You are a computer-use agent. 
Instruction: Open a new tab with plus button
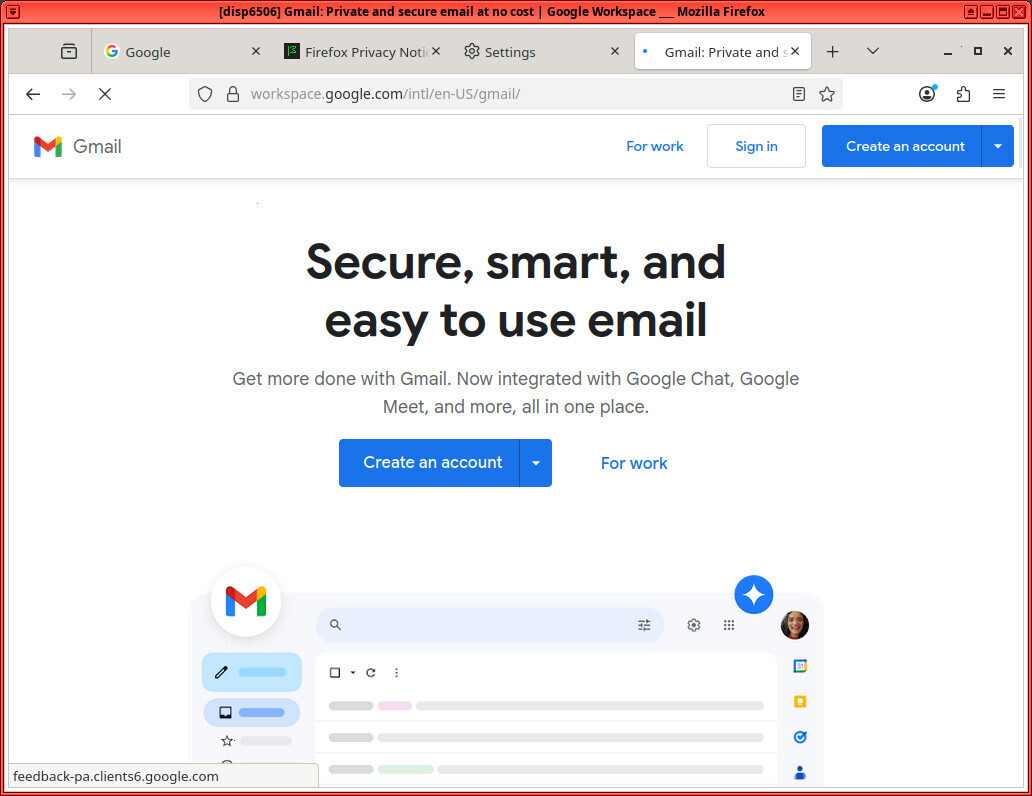pos(832,52)
